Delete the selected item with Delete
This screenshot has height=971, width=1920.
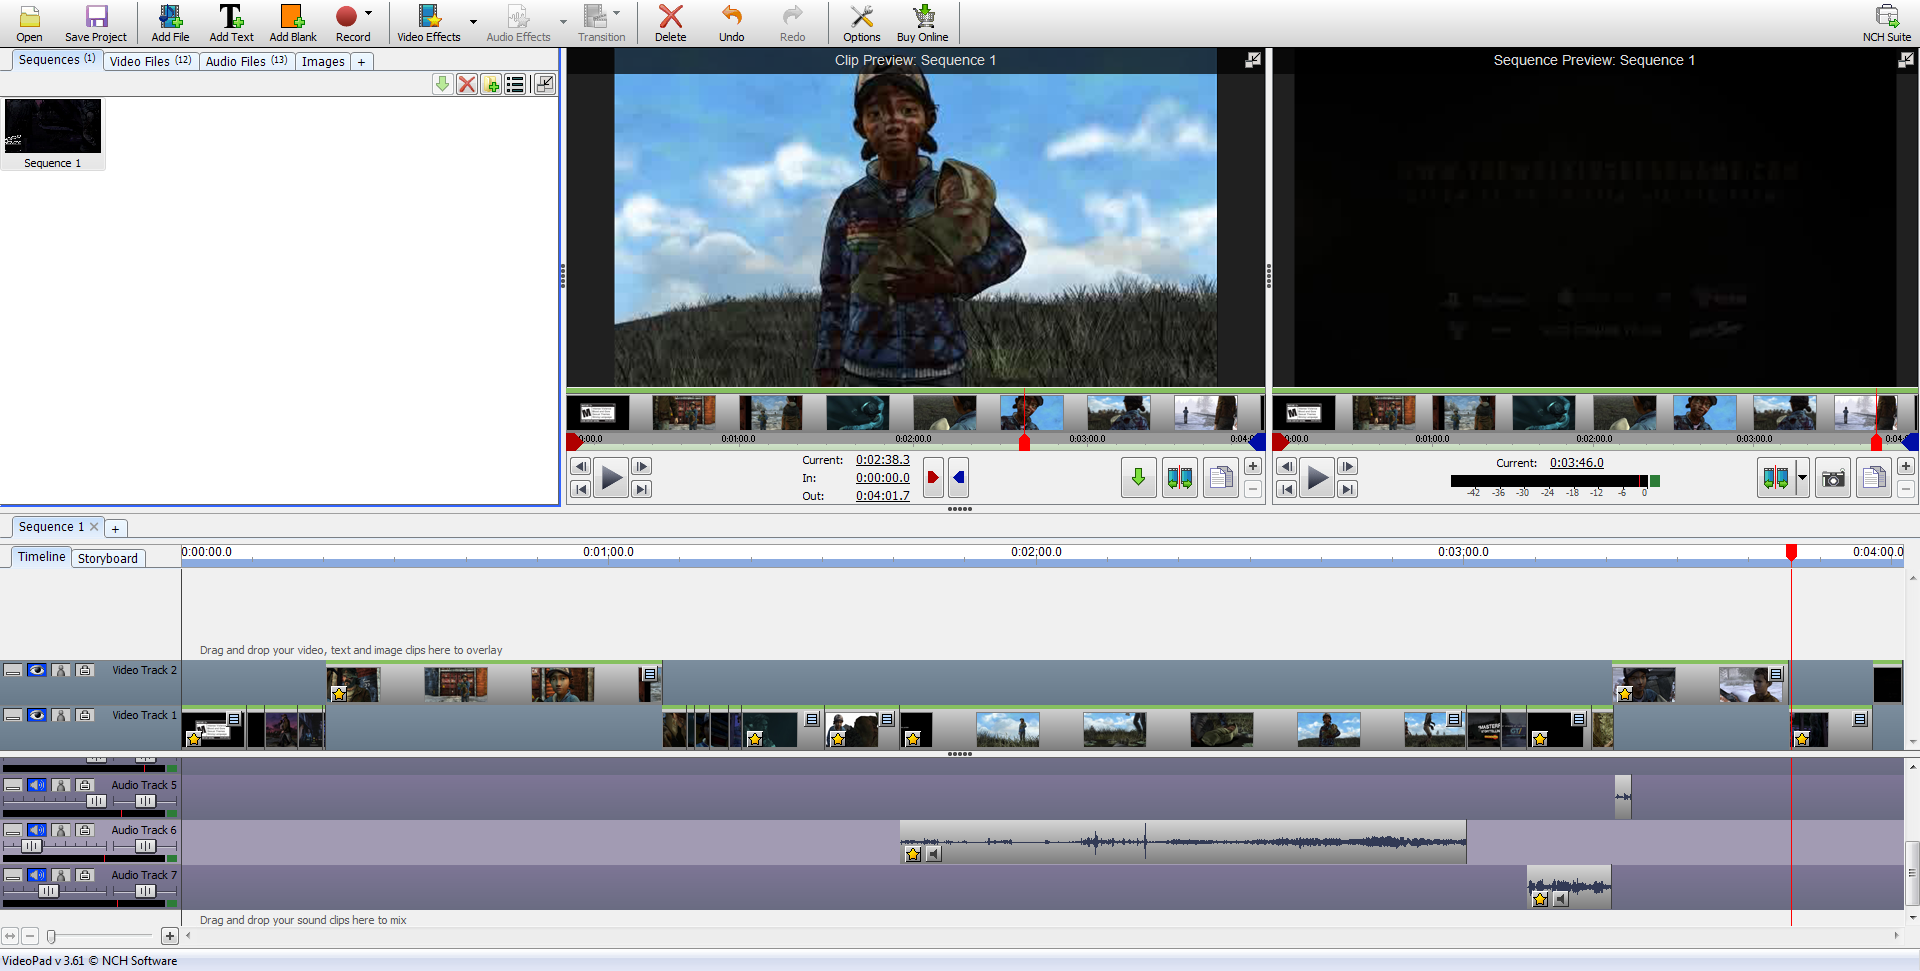(x=671, y=23)
